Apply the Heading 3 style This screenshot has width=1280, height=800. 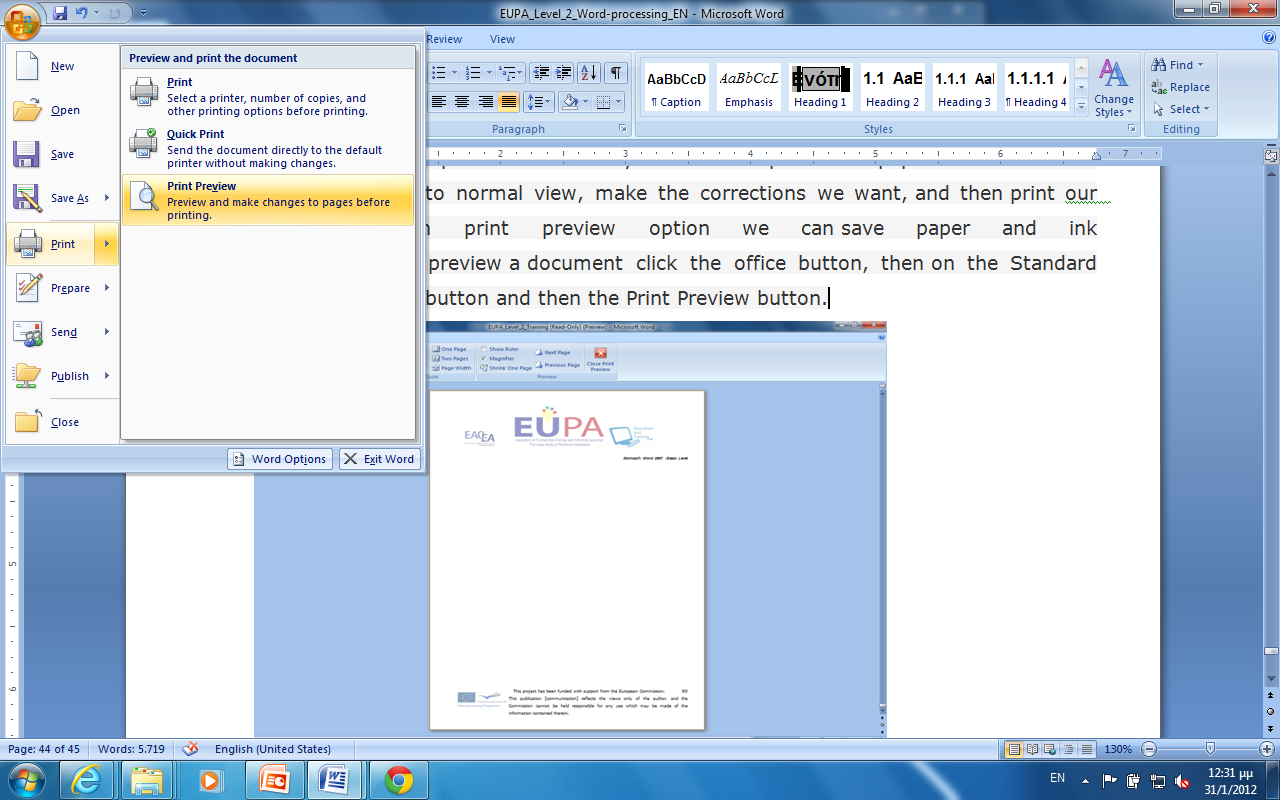click(x=965, y=87)
